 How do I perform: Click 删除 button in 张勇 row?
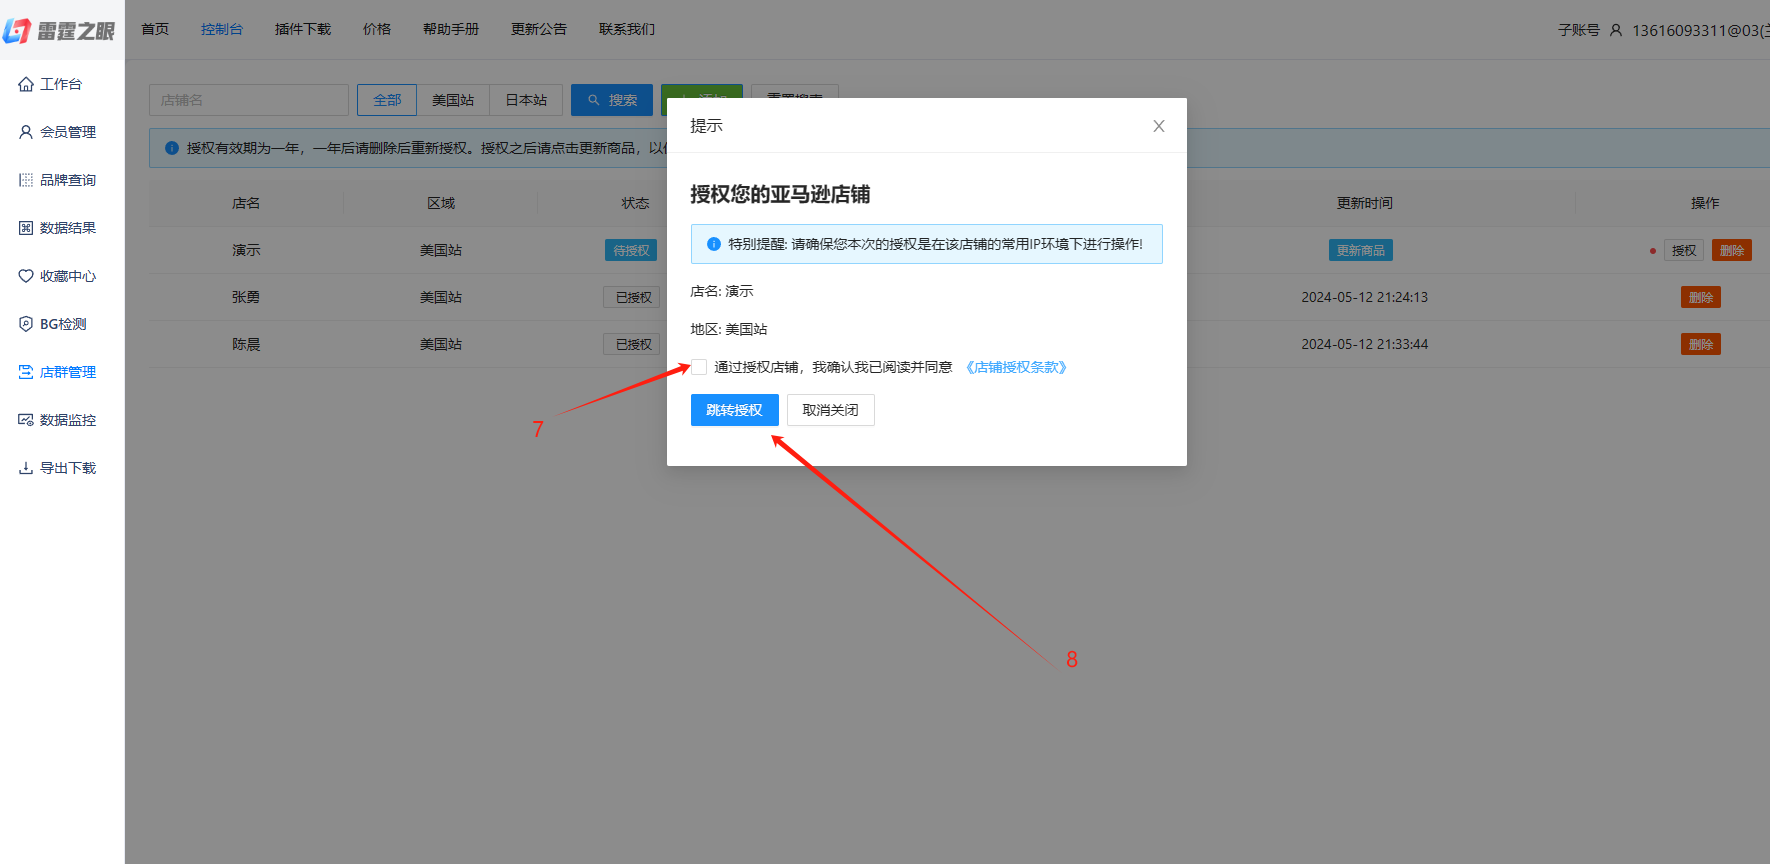1700,297
